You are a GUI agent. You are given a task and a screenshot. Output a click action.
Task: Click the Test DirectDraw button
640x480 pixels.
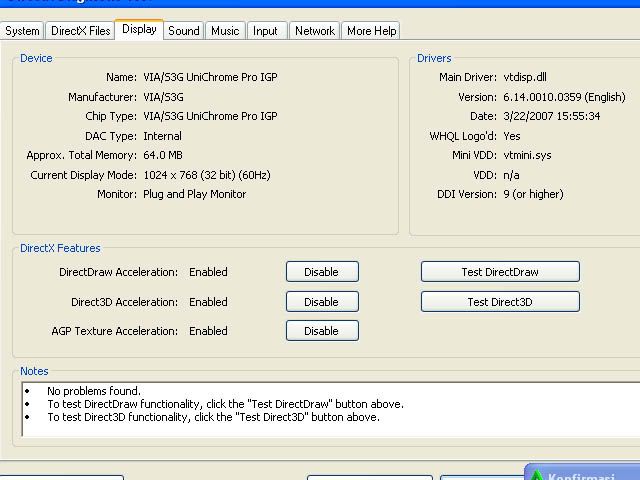(x=500, y=272)
